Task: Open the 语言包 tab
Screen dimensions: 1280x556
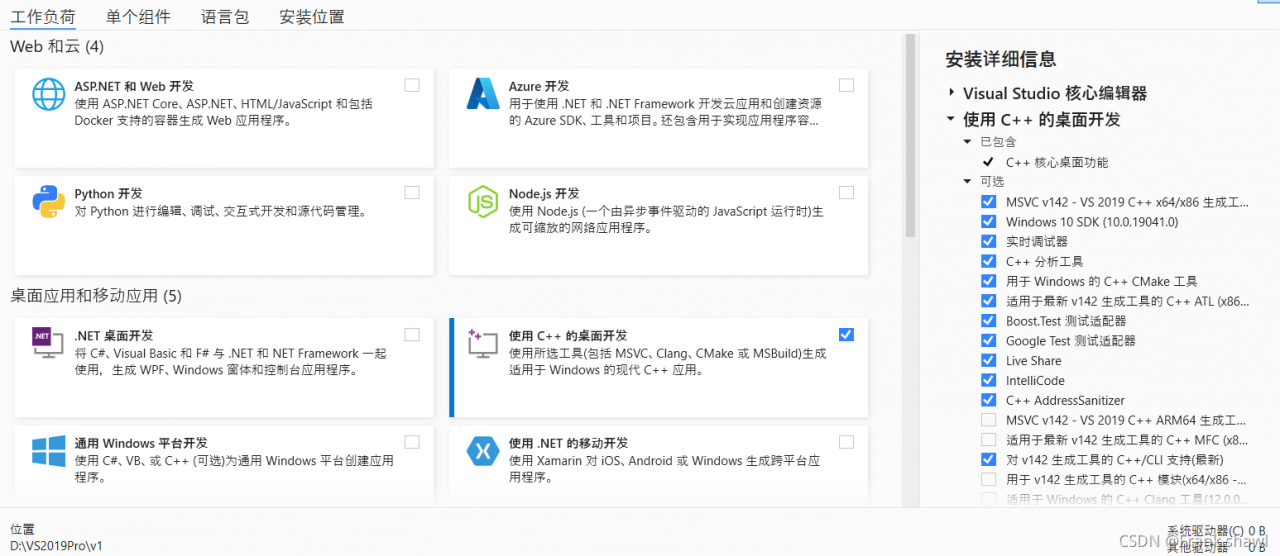Action: click(225, 17)
